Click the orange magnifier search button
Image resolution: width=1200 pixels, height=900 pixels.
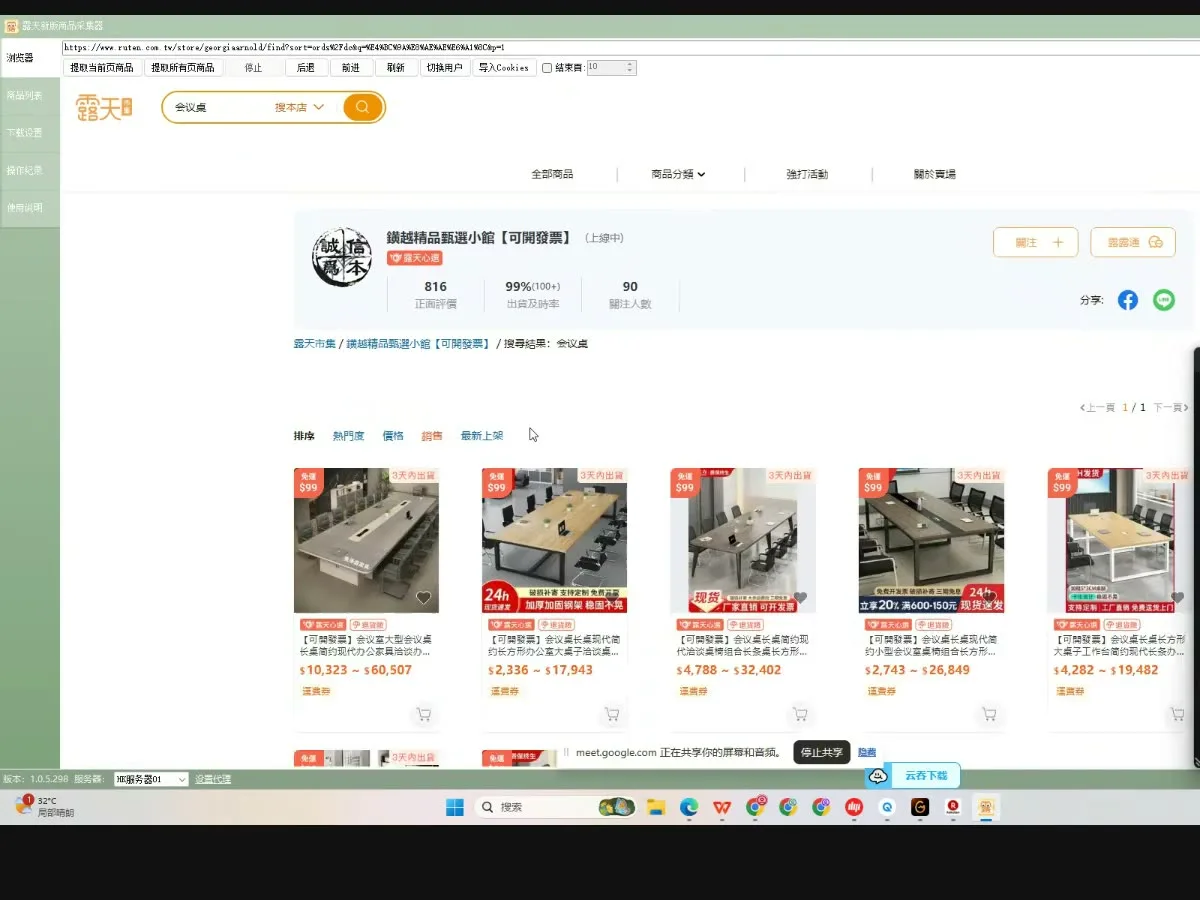click(363, 107)
